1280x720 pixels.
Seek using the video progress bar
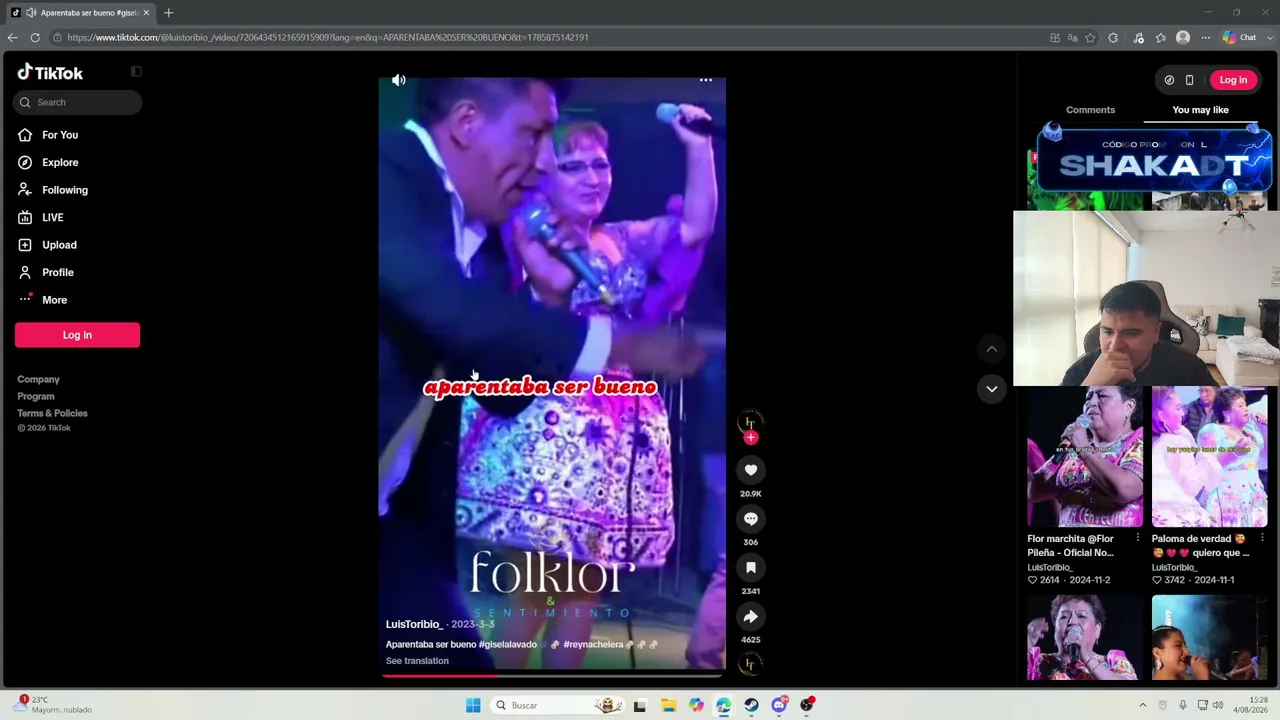tap(552, 675)
